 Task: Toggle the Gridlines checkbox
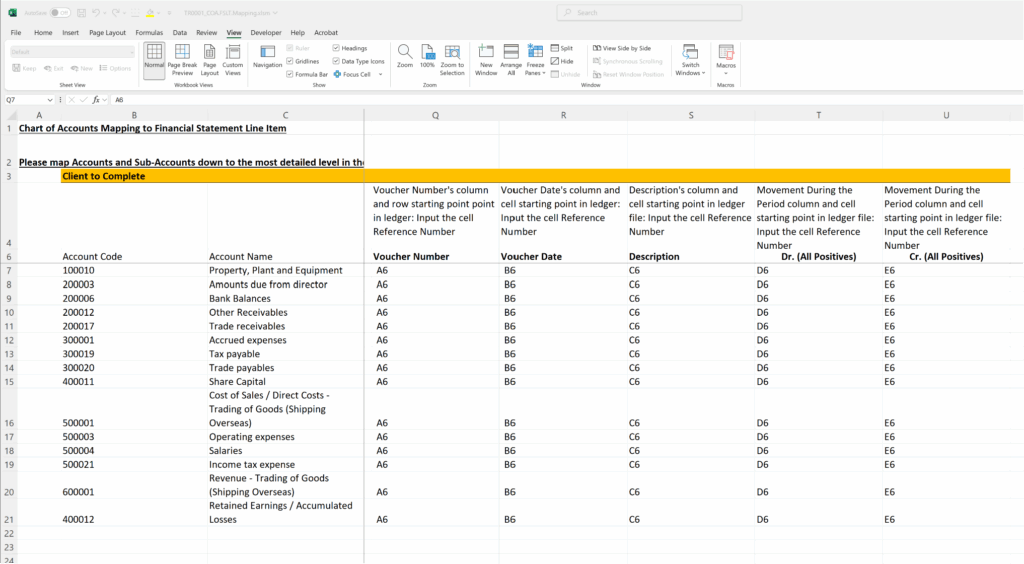(291, 61)
